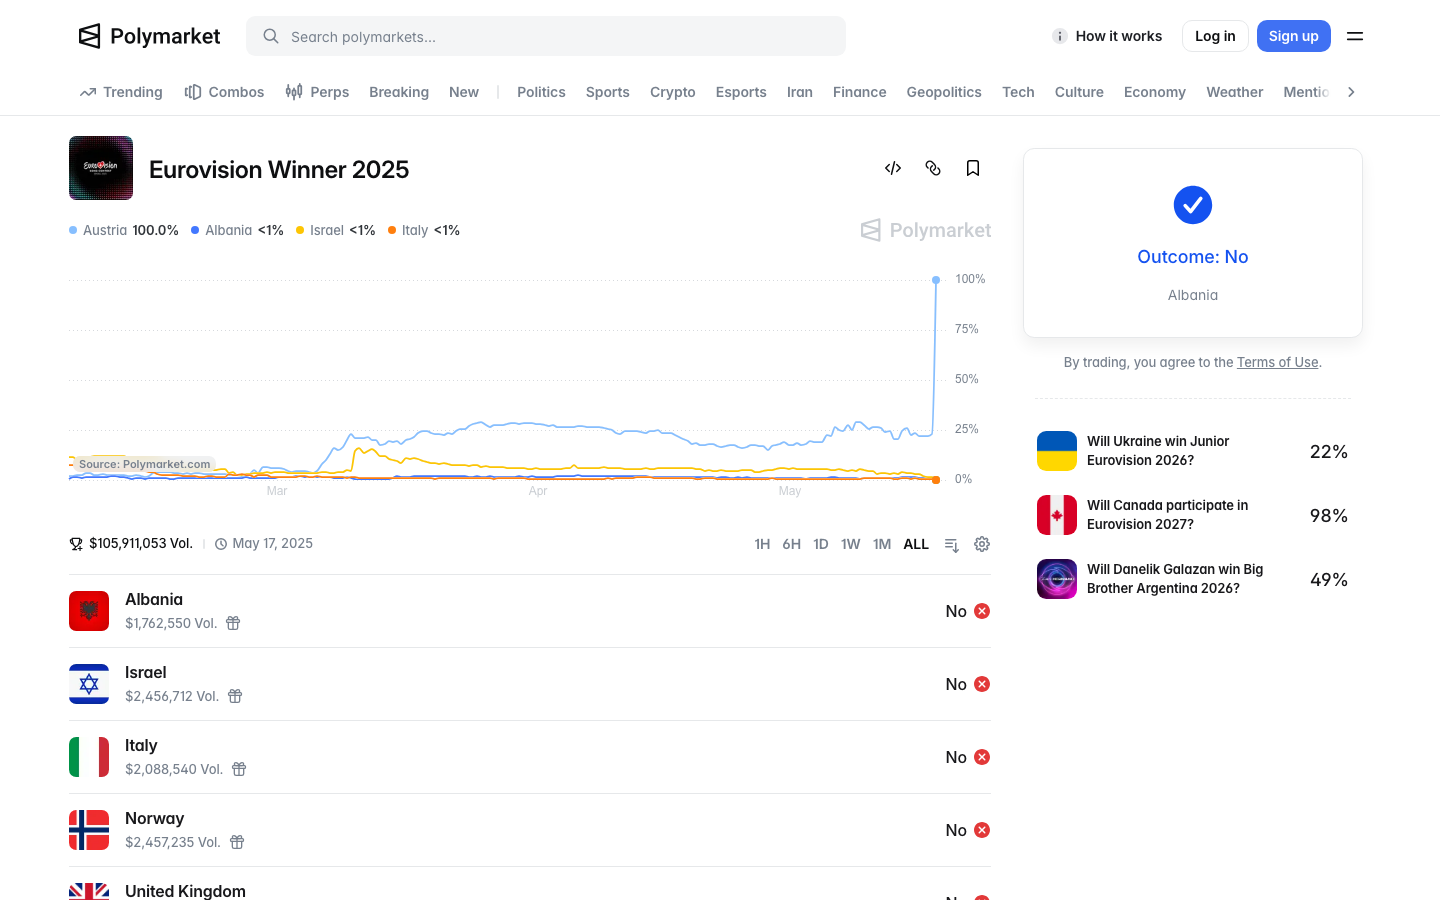Click the red X icon in Israel row
Image resolution: width=1440 pixels, height=900 pixels.
click(982, 684)
